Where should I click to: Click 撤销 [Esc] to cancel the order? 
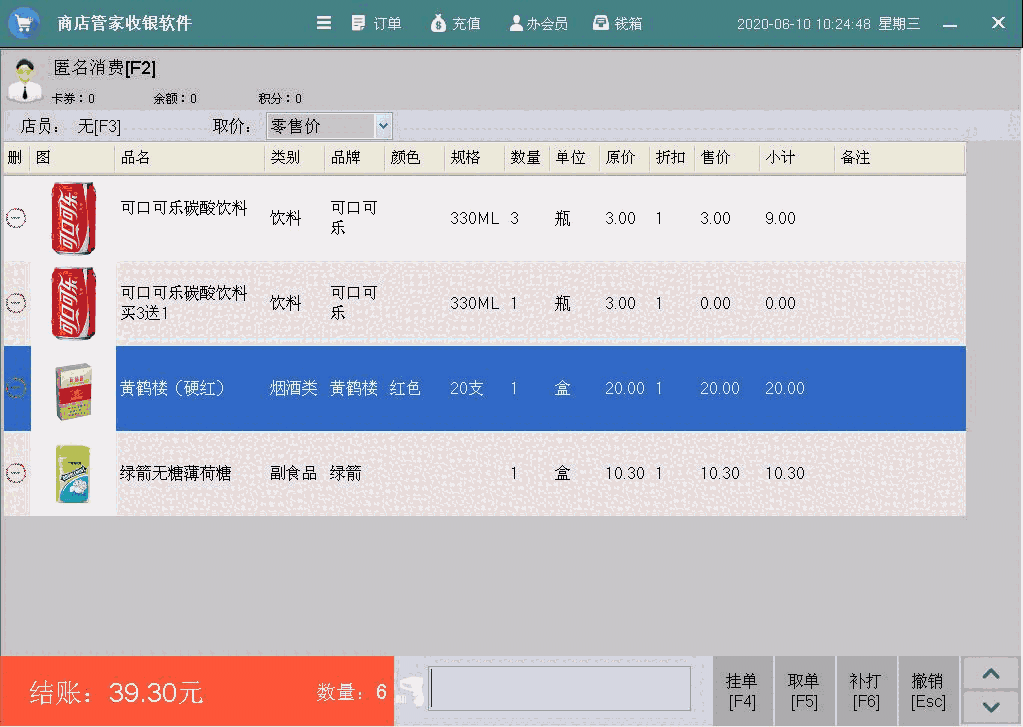tap(929, 688)
